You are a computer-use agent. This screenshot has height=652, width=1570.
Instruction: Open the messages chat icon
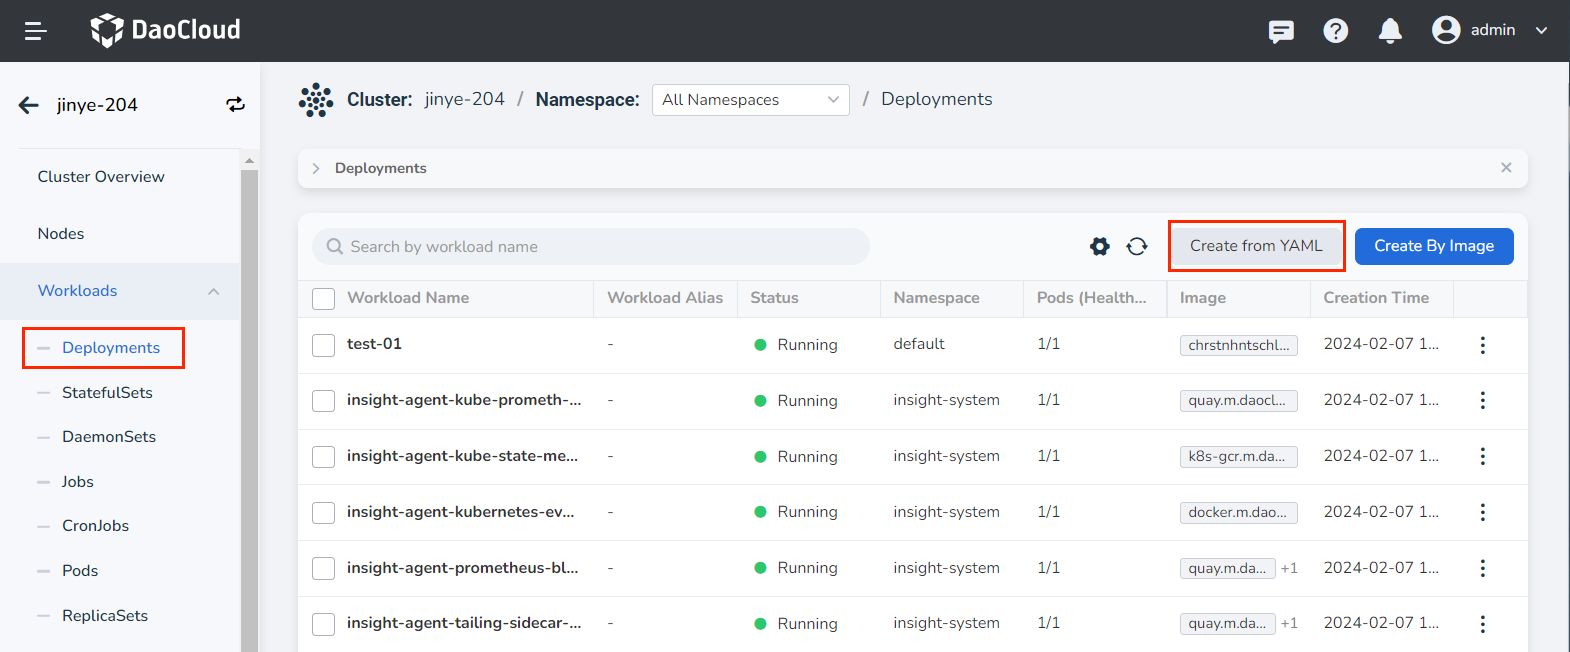point(1281,31)
